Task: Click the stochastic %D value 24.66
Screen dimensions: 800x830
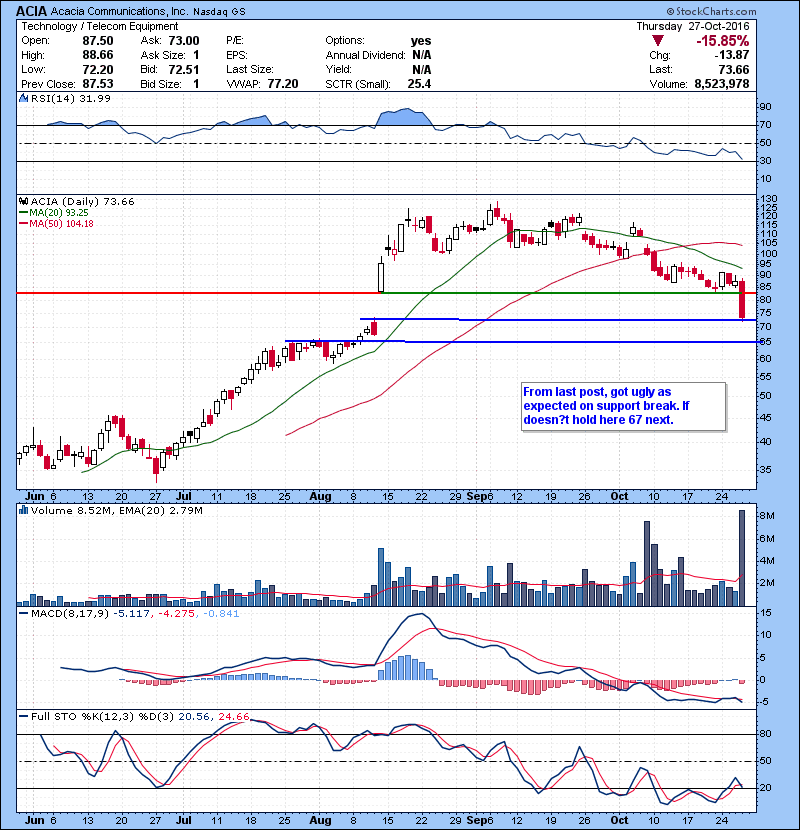Action: 234,717
